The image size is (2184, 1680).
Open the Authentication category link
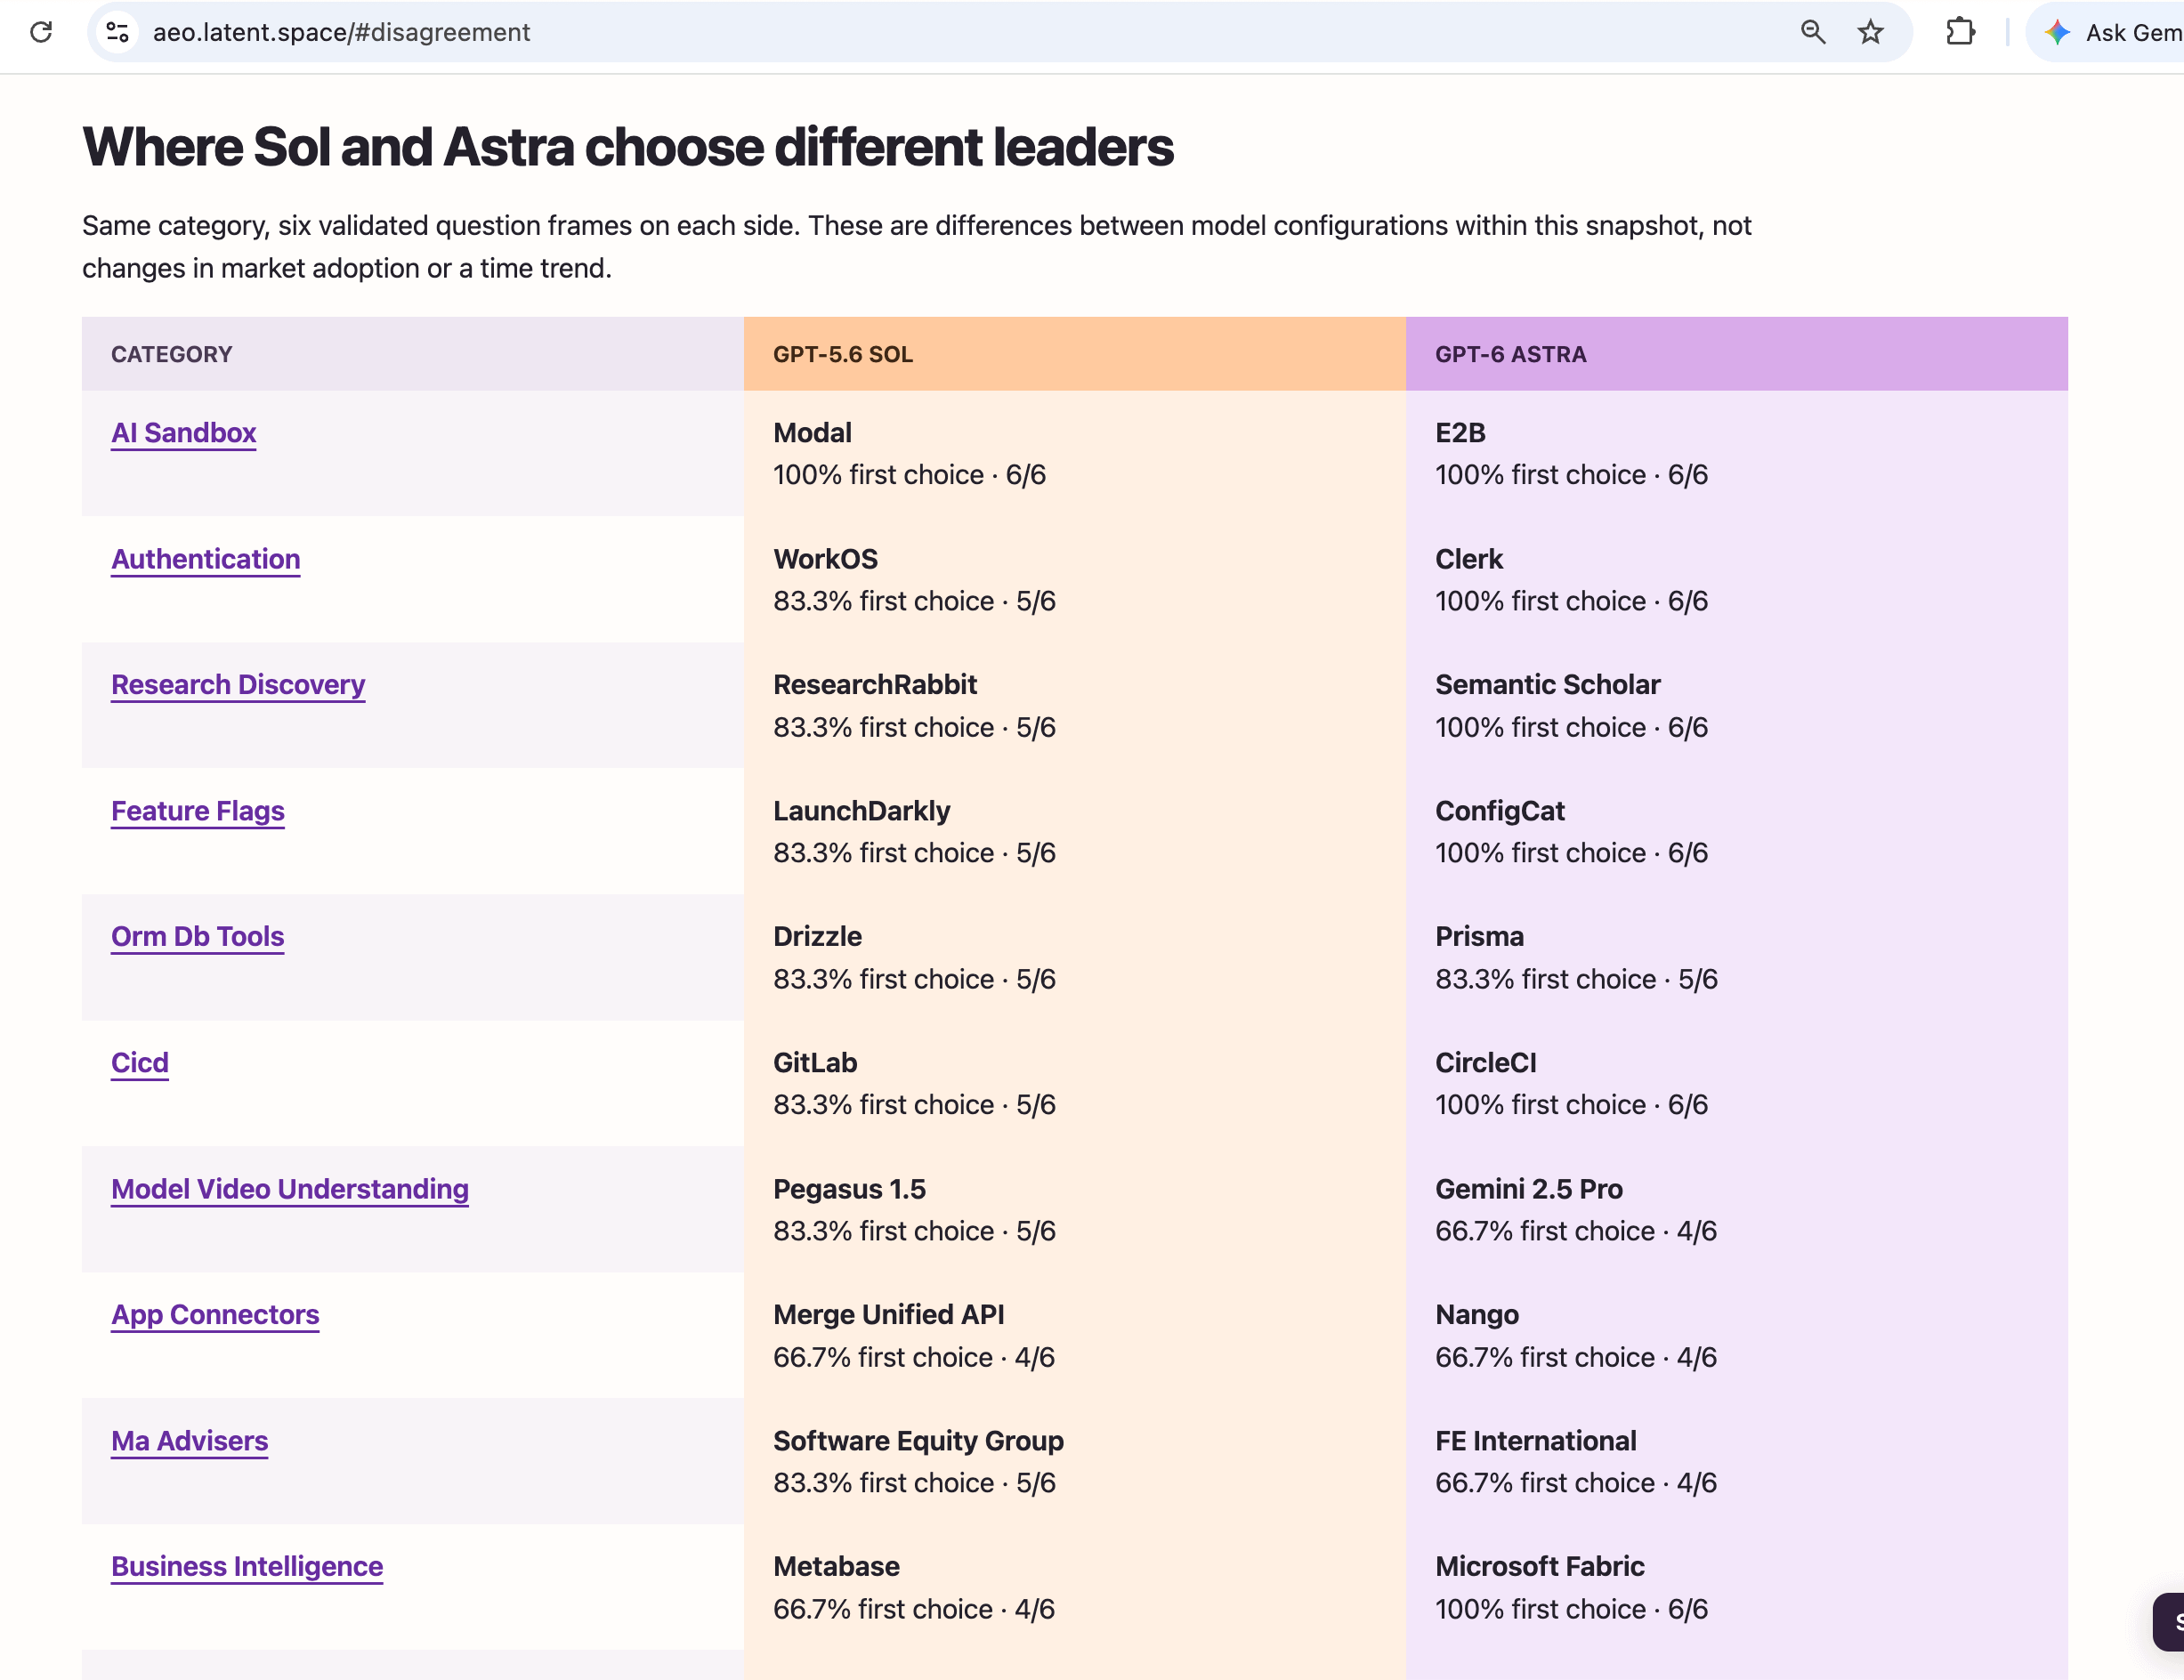(x=206, y=559)
